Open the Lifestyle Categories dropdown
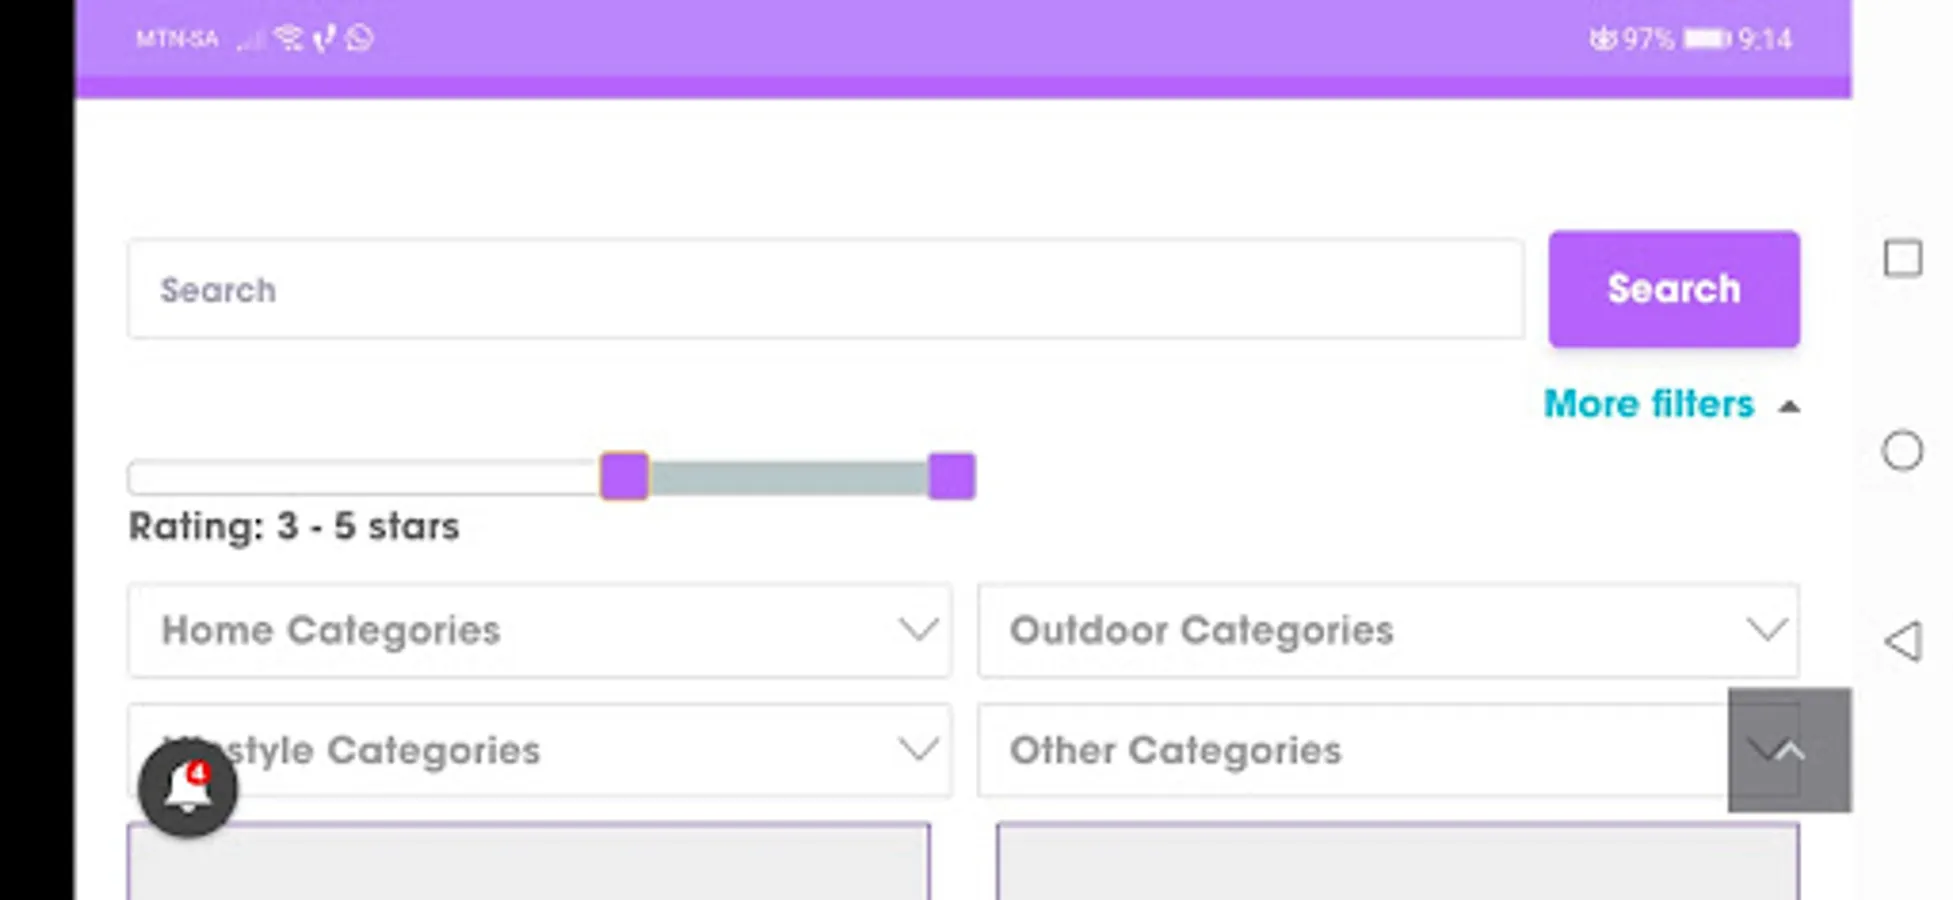The image size is (1953, 900). (x=539, y=750)
